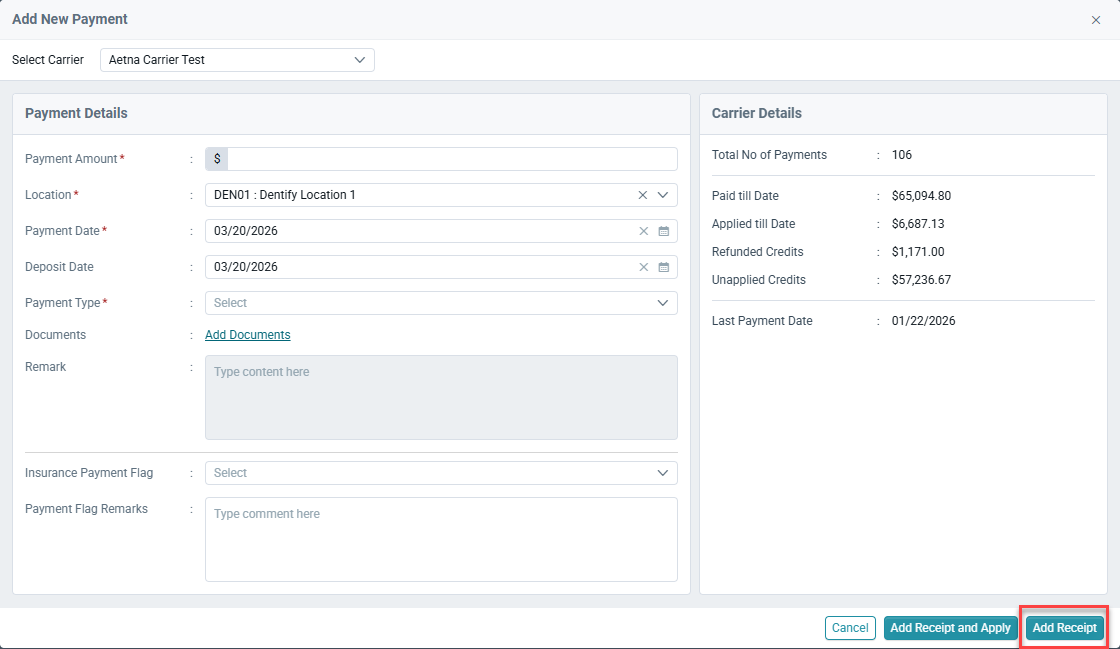1120x649 pixels.
Task: Clear the Payment Date value
Action: tap(644, 231)
